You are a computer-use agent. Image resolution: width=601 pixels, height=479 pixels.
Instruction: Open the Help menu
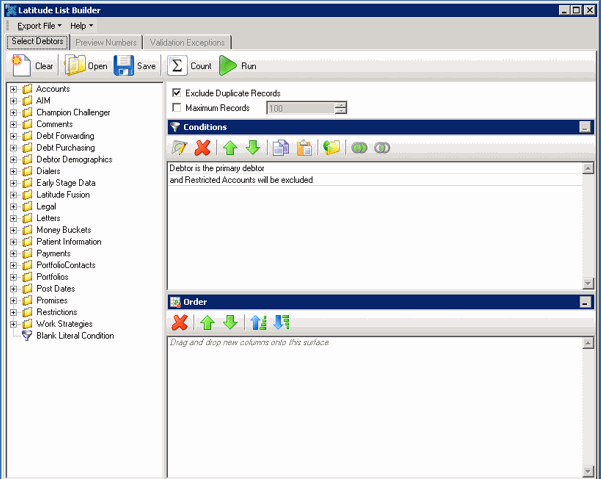tap(81, 25)
